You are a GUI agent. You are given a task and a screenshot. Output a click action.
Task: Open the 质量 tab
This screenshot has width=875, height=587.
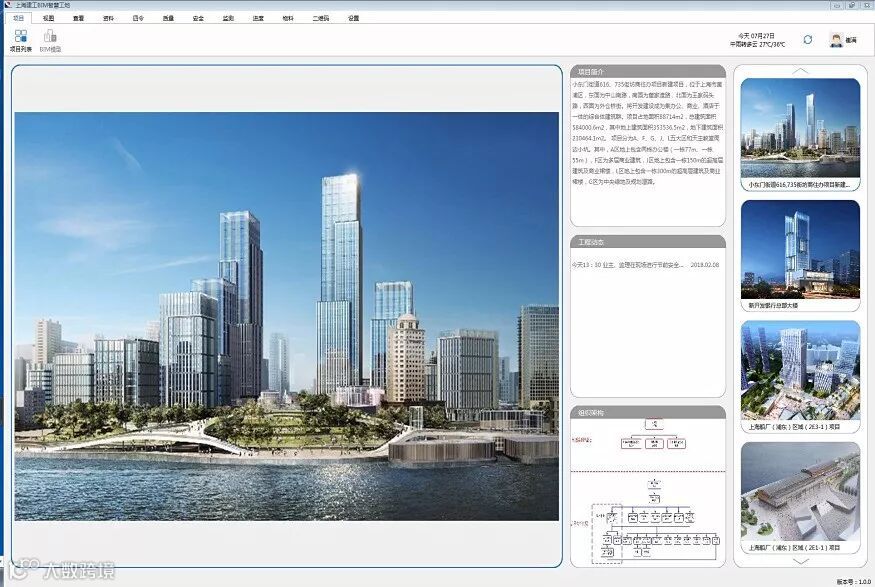168,18
